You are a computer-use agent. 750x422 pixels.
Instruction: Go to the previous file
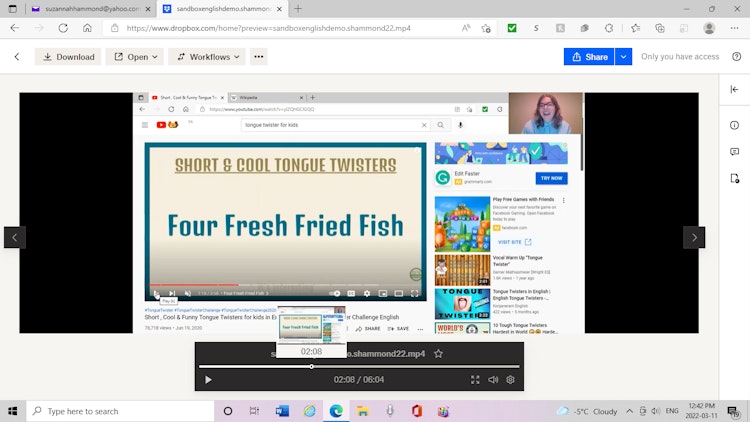click(x=15, y=237)
